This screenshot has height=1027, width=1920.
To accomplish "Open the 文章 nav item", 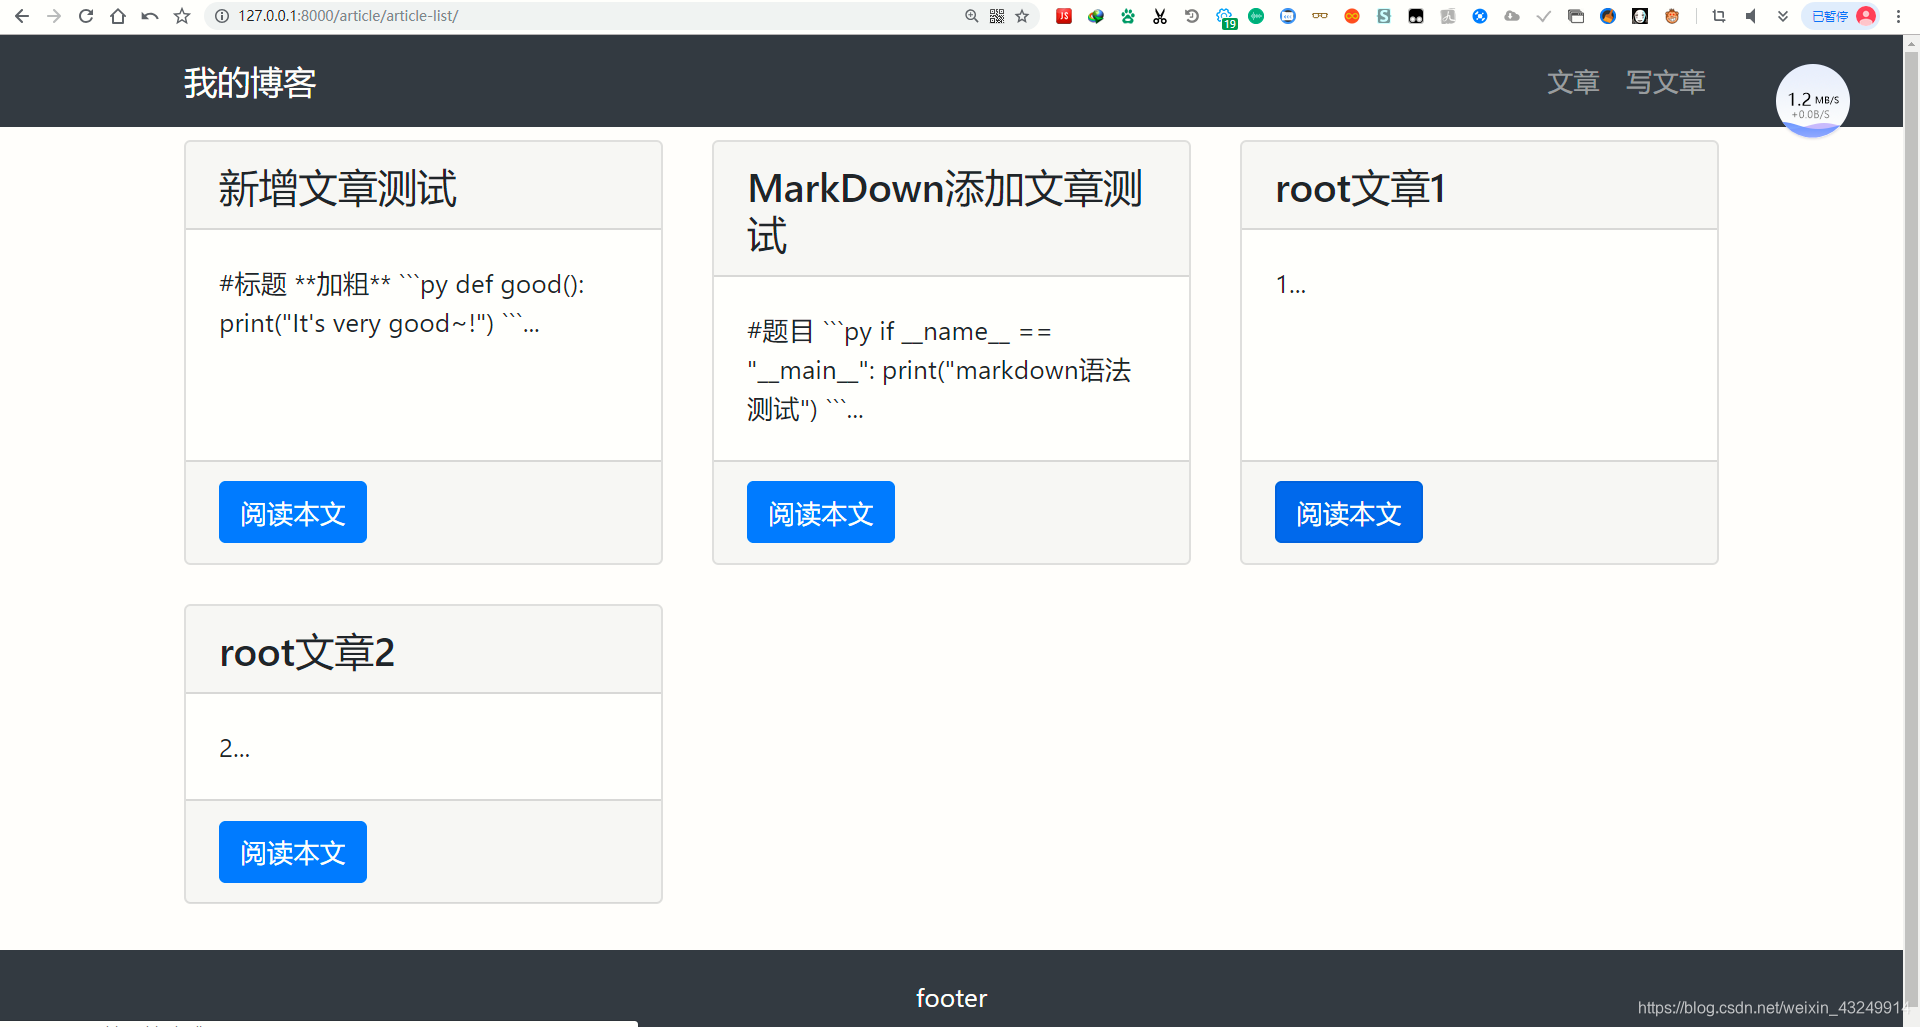I will click(x=1573, y=82).
